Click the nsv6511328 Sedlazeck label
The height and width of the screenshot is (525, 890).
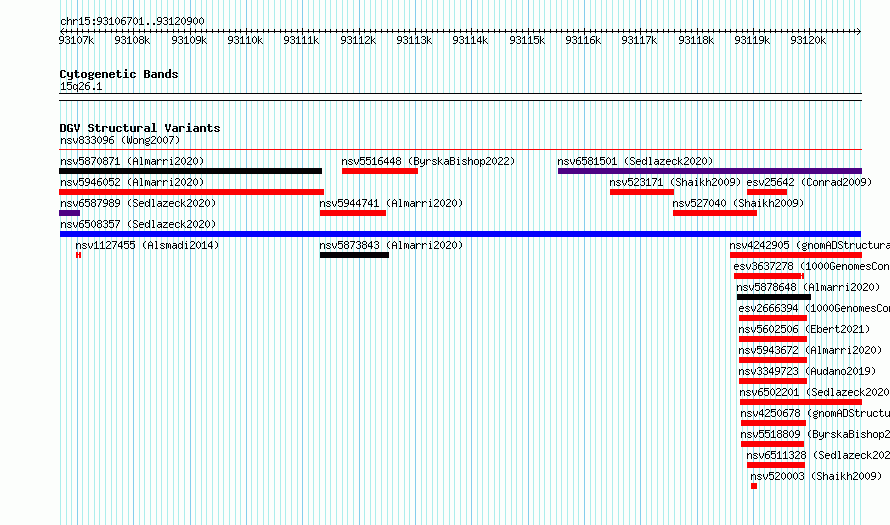point(818,455)
